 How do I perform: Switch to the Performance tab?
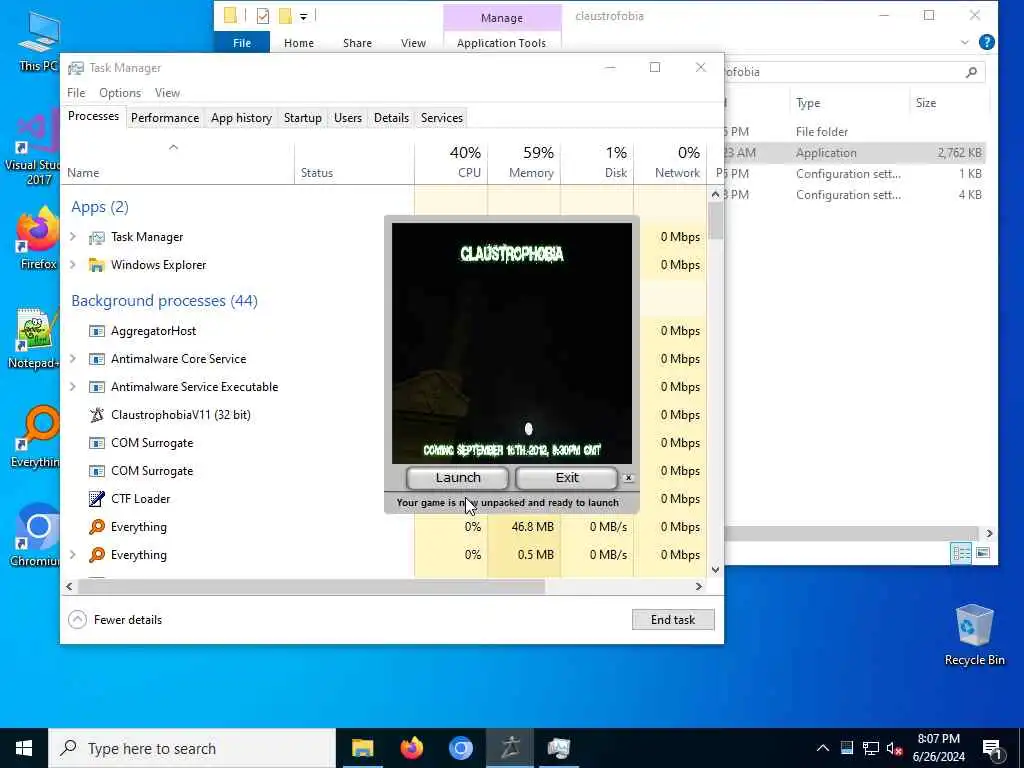click(165, 118)
